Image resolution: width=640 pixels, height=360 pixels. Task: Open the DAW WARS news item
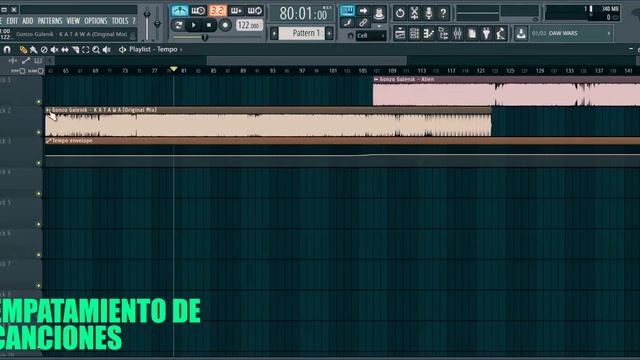(x=563, y=33)
